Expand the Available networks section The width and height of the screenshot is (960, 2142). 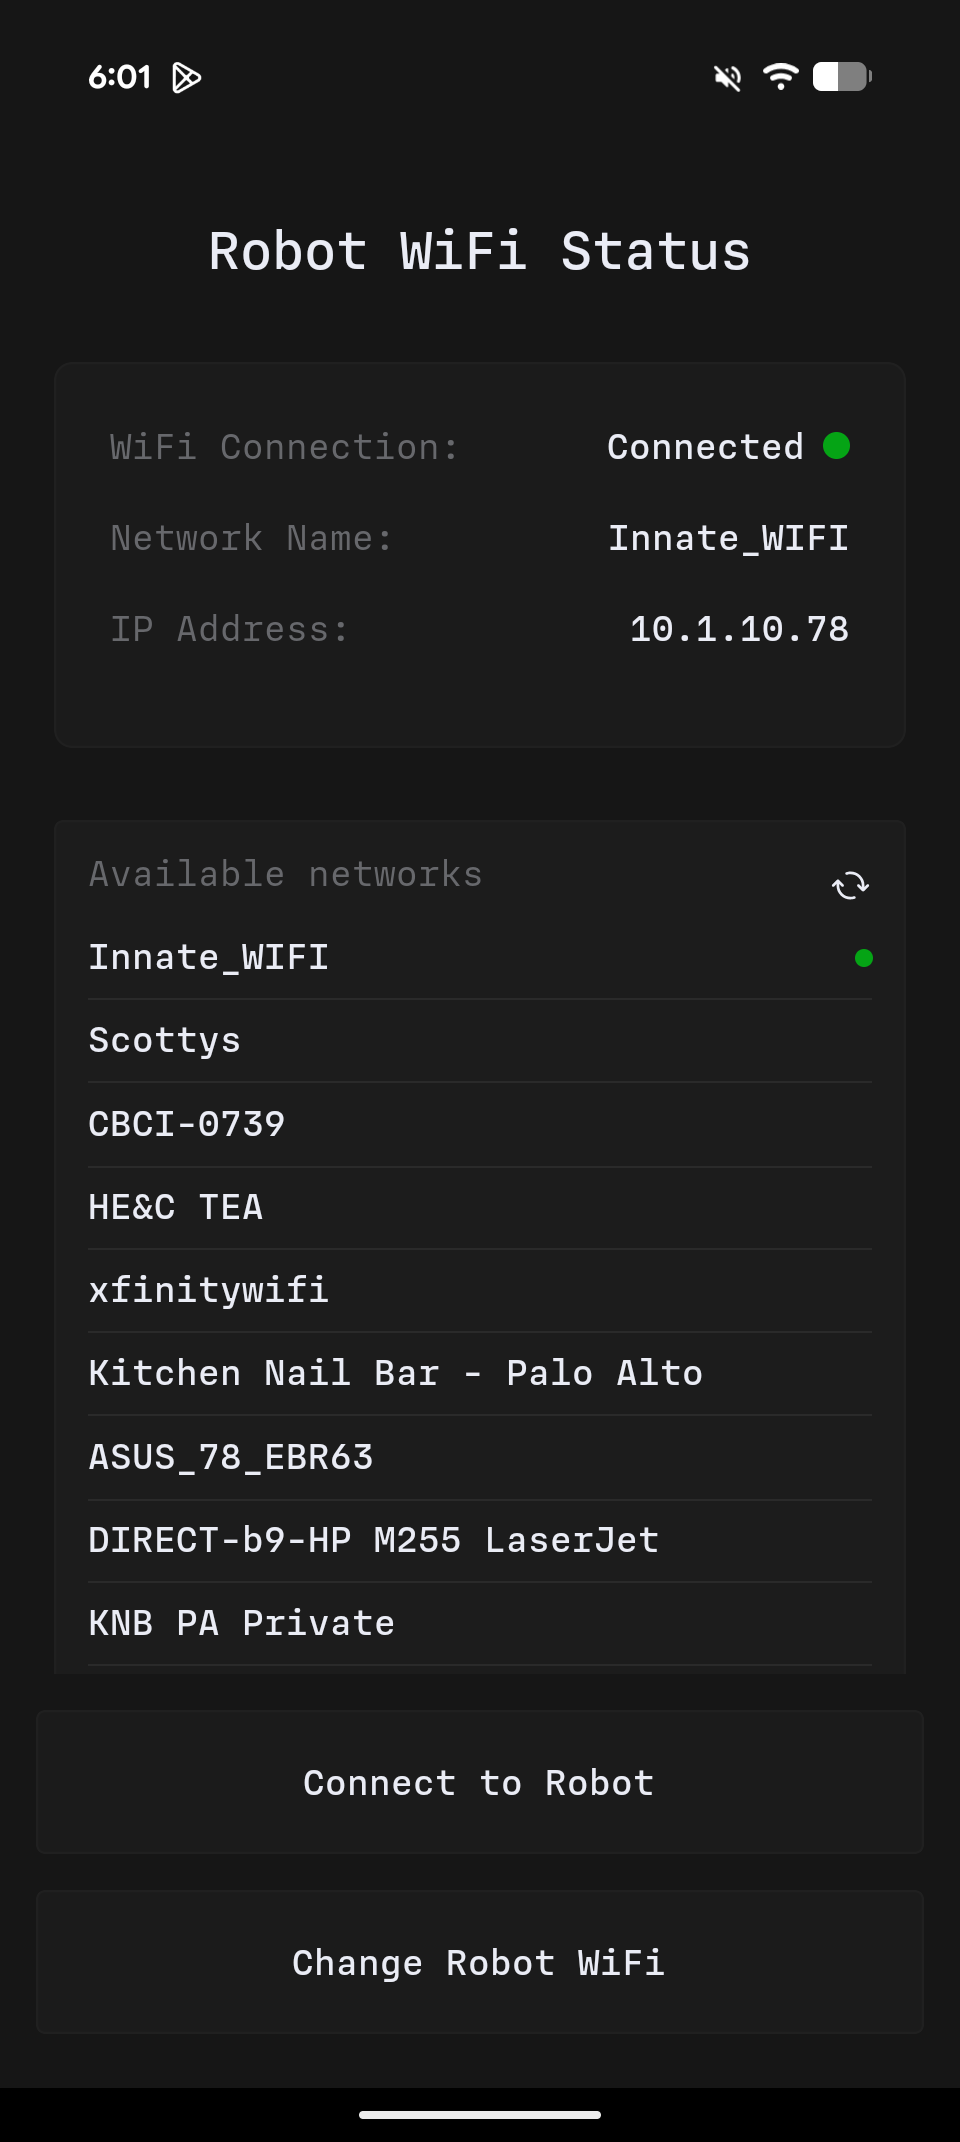[284, 873]
